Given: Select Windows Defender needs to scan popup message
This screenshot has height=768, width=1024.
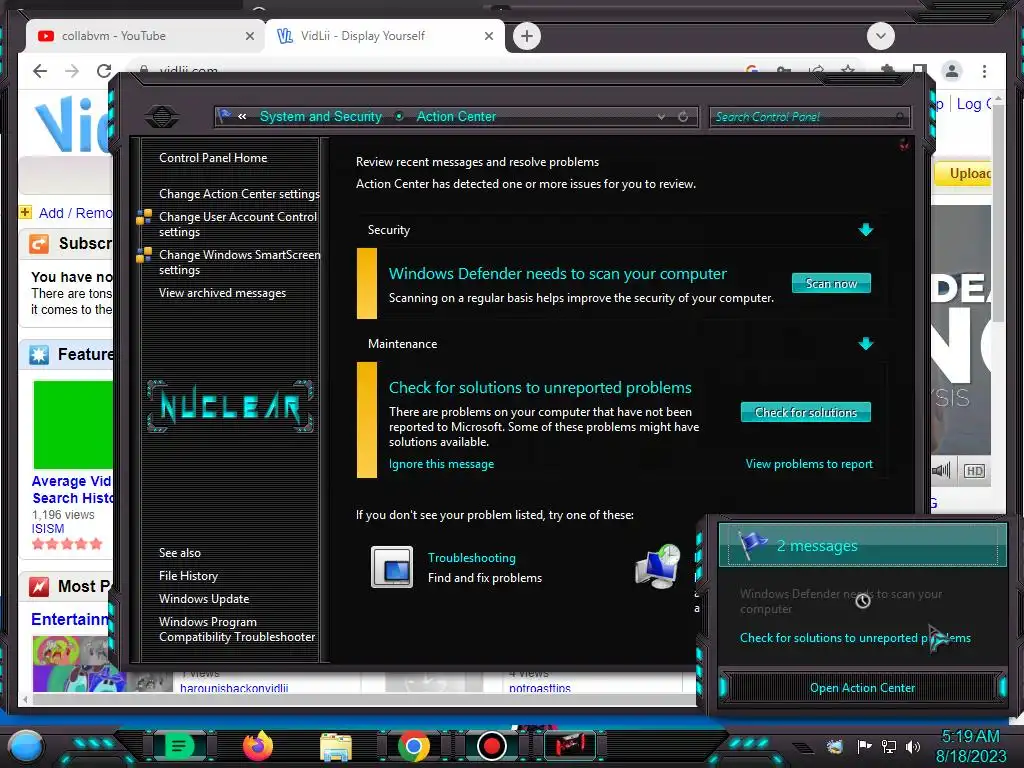Looking at the screenshot, I should pos(840,601).
